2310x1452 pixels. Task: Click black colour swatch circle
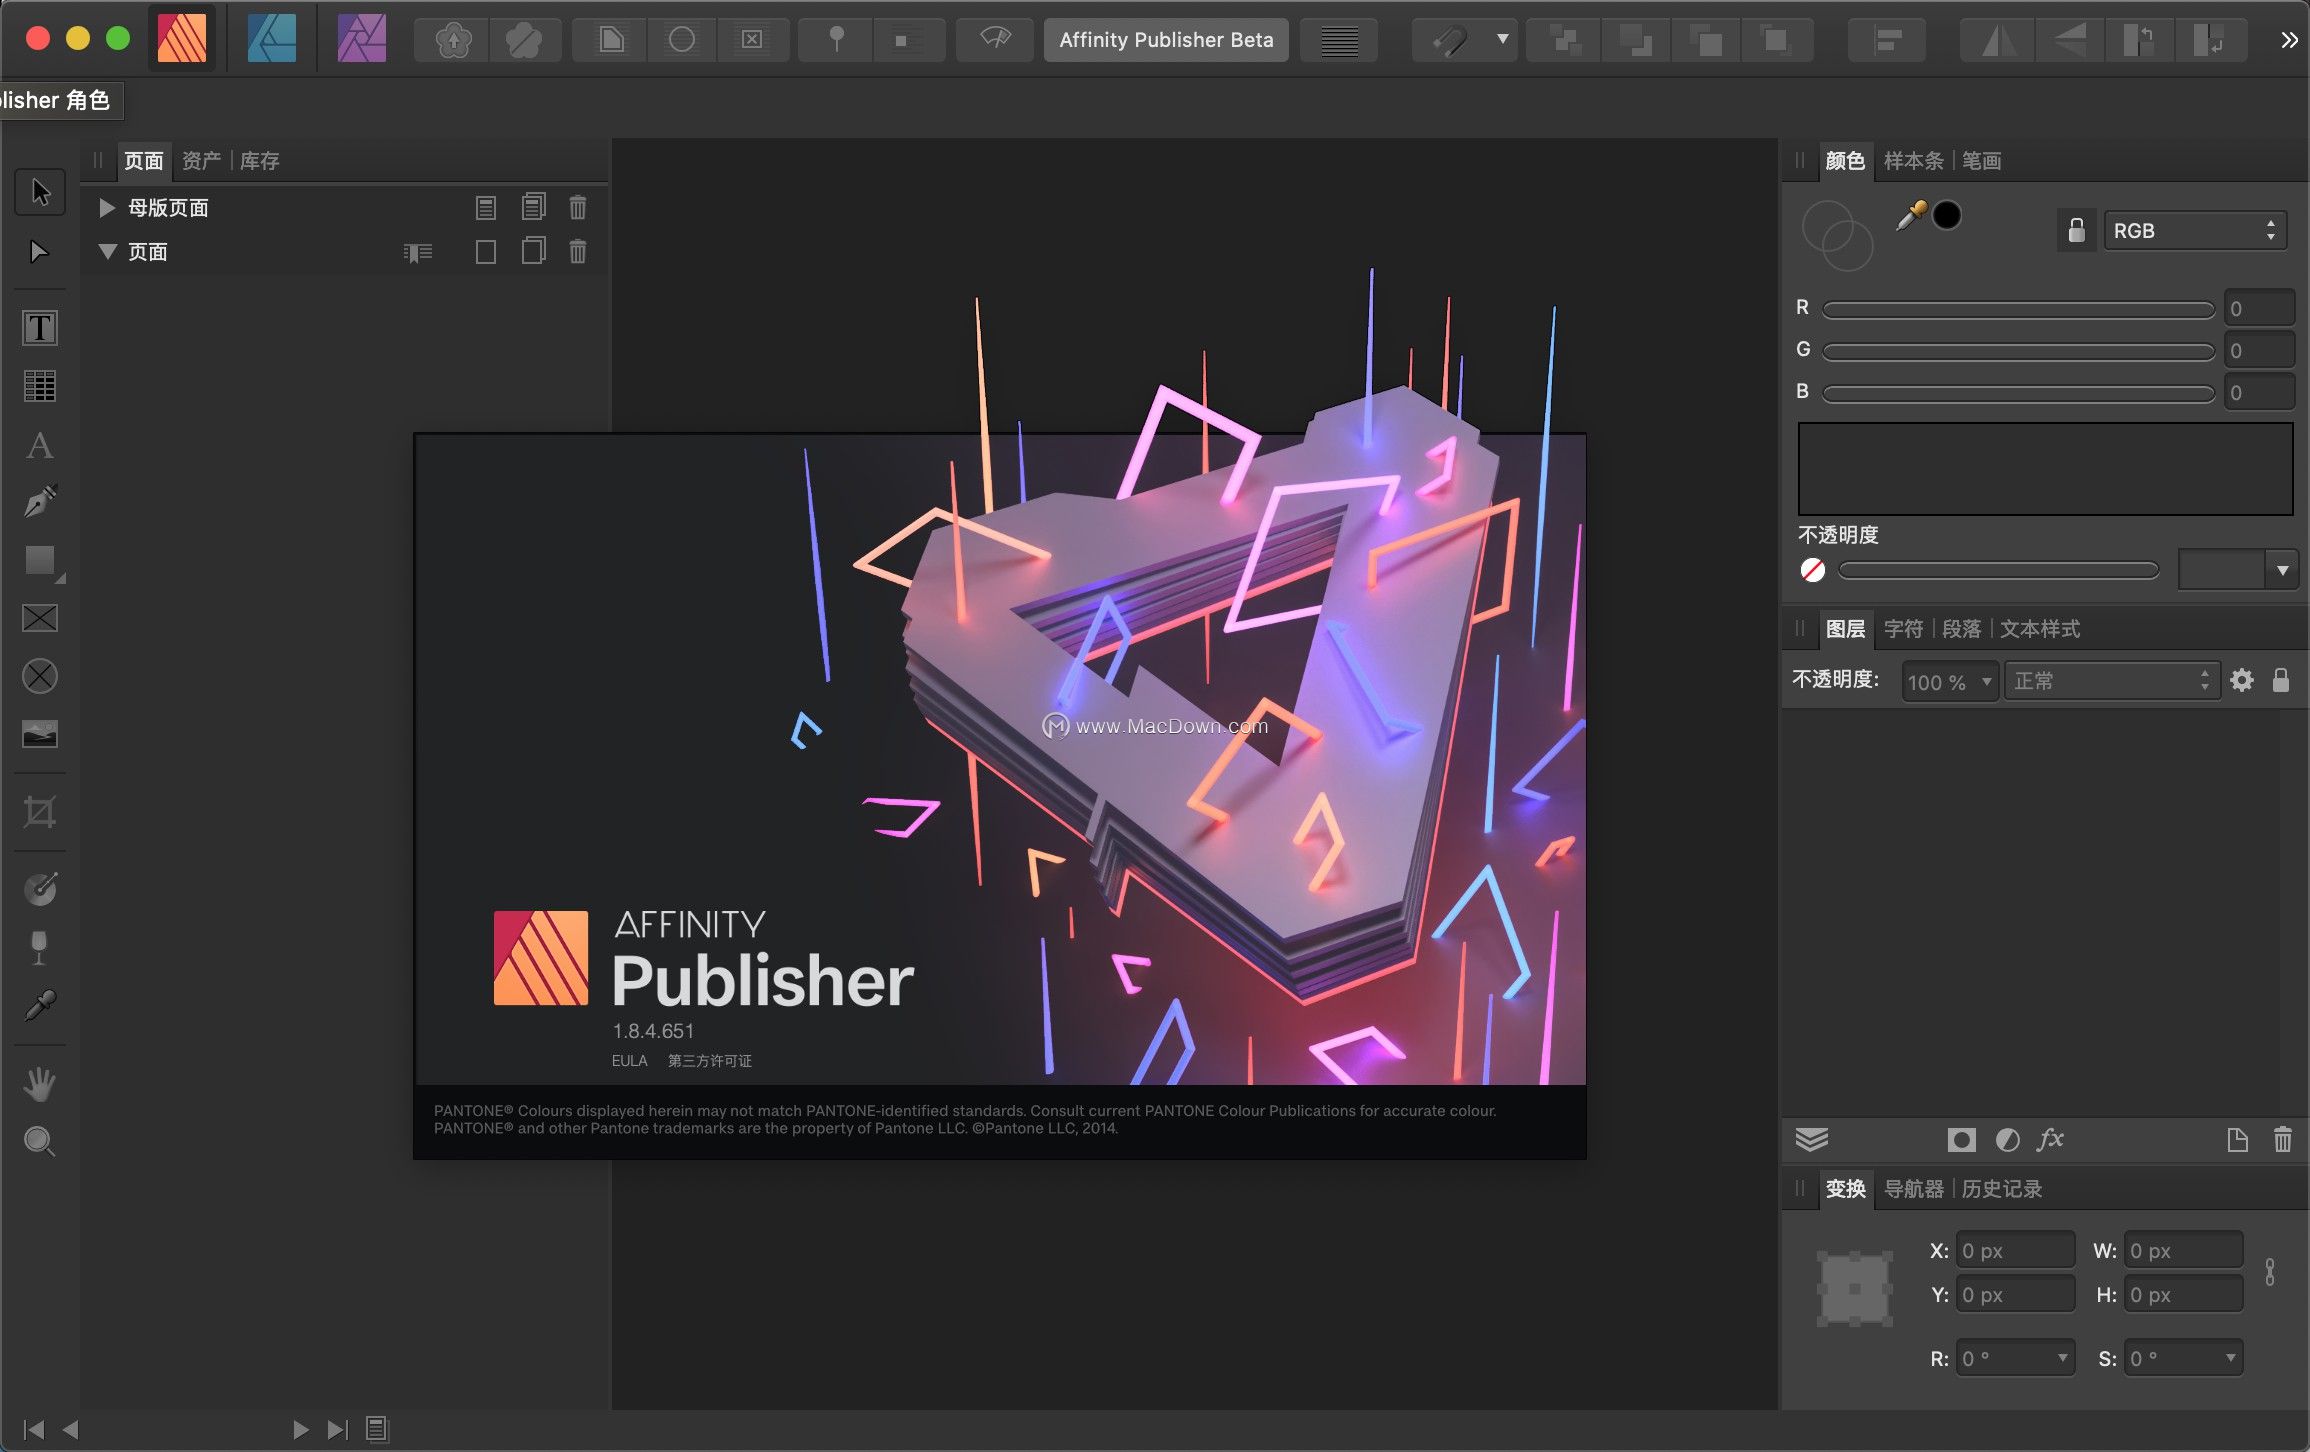(x=1946, y=215)
